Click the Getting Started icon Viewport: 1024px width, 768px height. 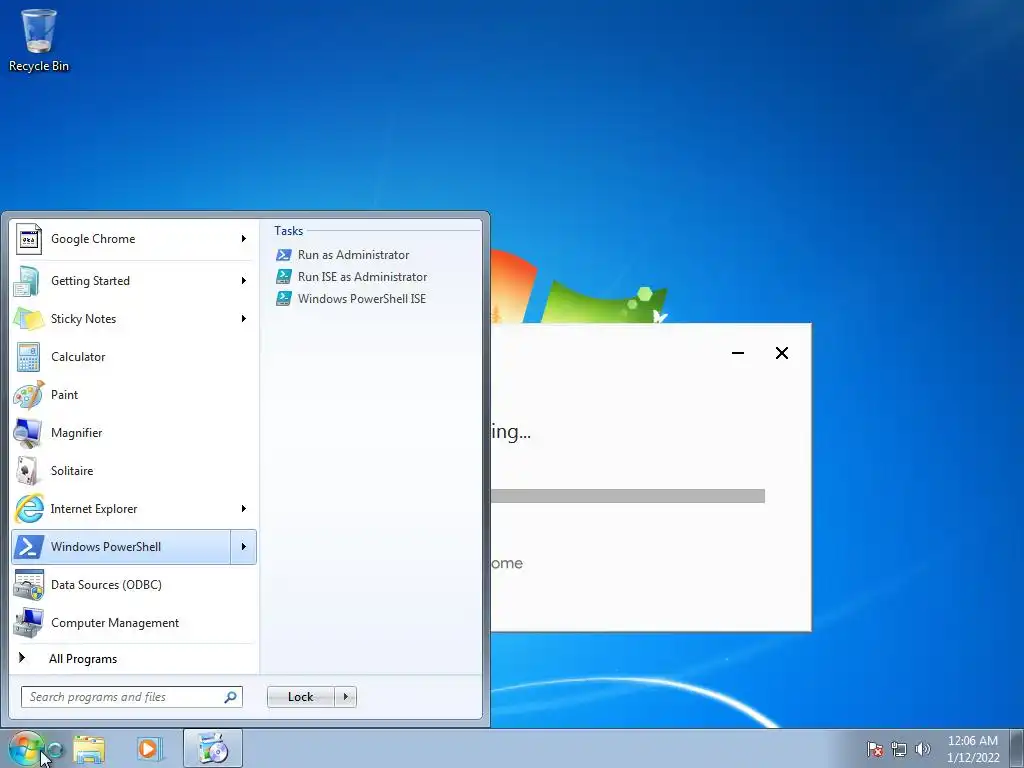pyautogui.click(x=29, y=281)
